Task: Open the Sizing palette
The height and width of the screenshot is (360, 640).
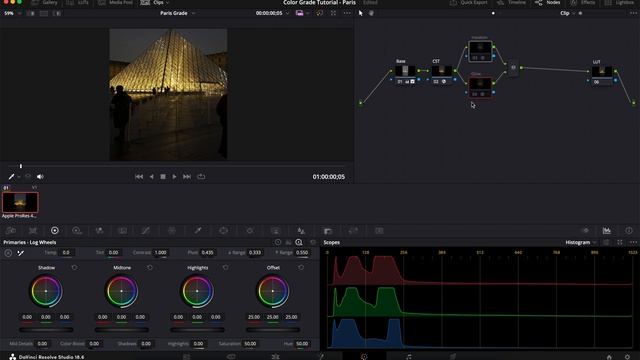Action: click(x=353, y=231)
